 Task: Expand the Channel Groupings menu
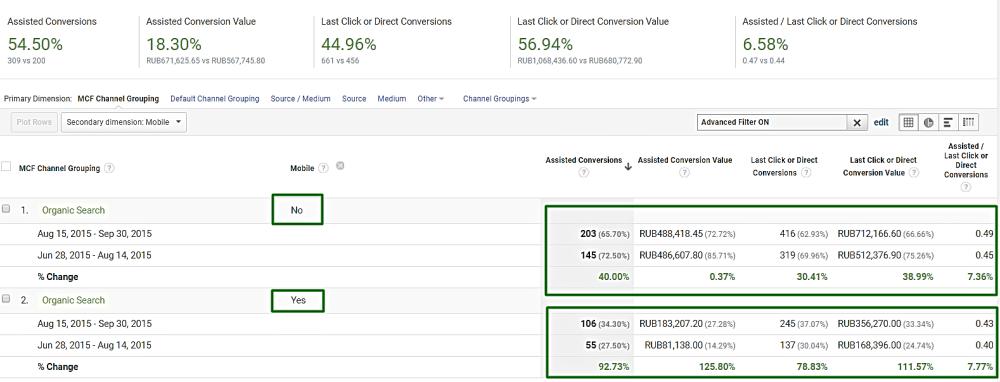pyautogui.click(x=499, y=99)
